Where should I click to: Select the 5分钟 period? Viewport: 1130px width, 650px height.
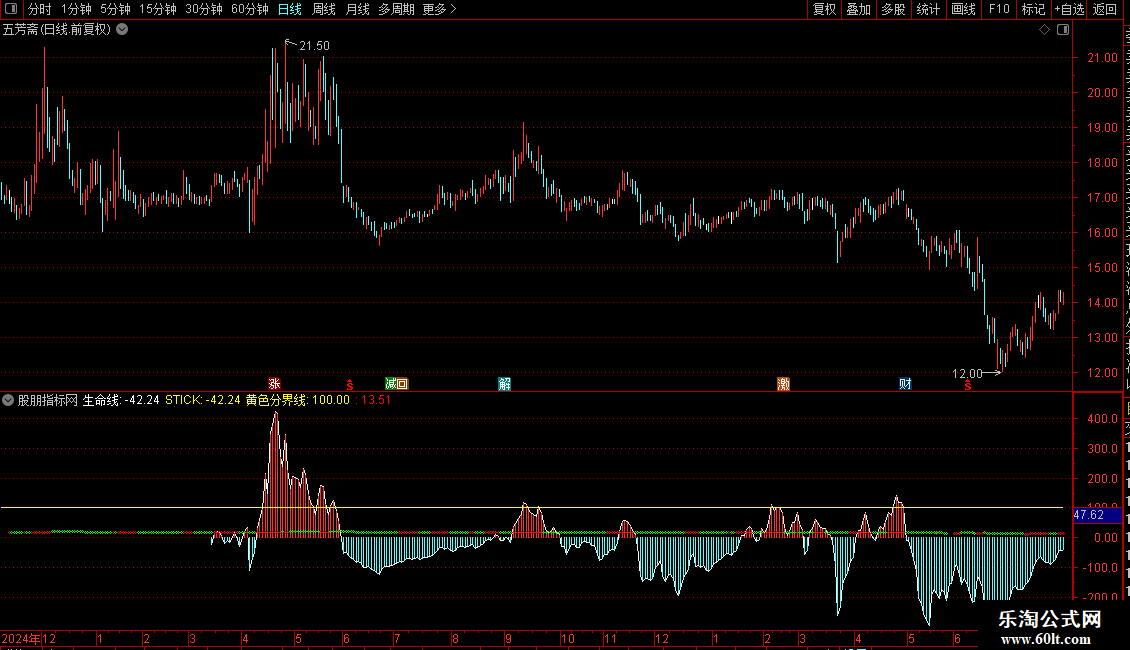pyautogui.click(x=115, y=9)
